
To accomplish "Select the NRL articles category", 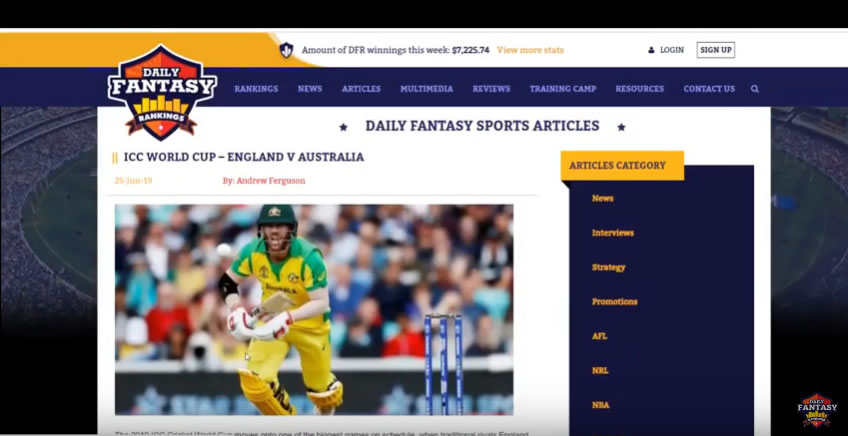I will pyautogui.click(x=600, y=371).
